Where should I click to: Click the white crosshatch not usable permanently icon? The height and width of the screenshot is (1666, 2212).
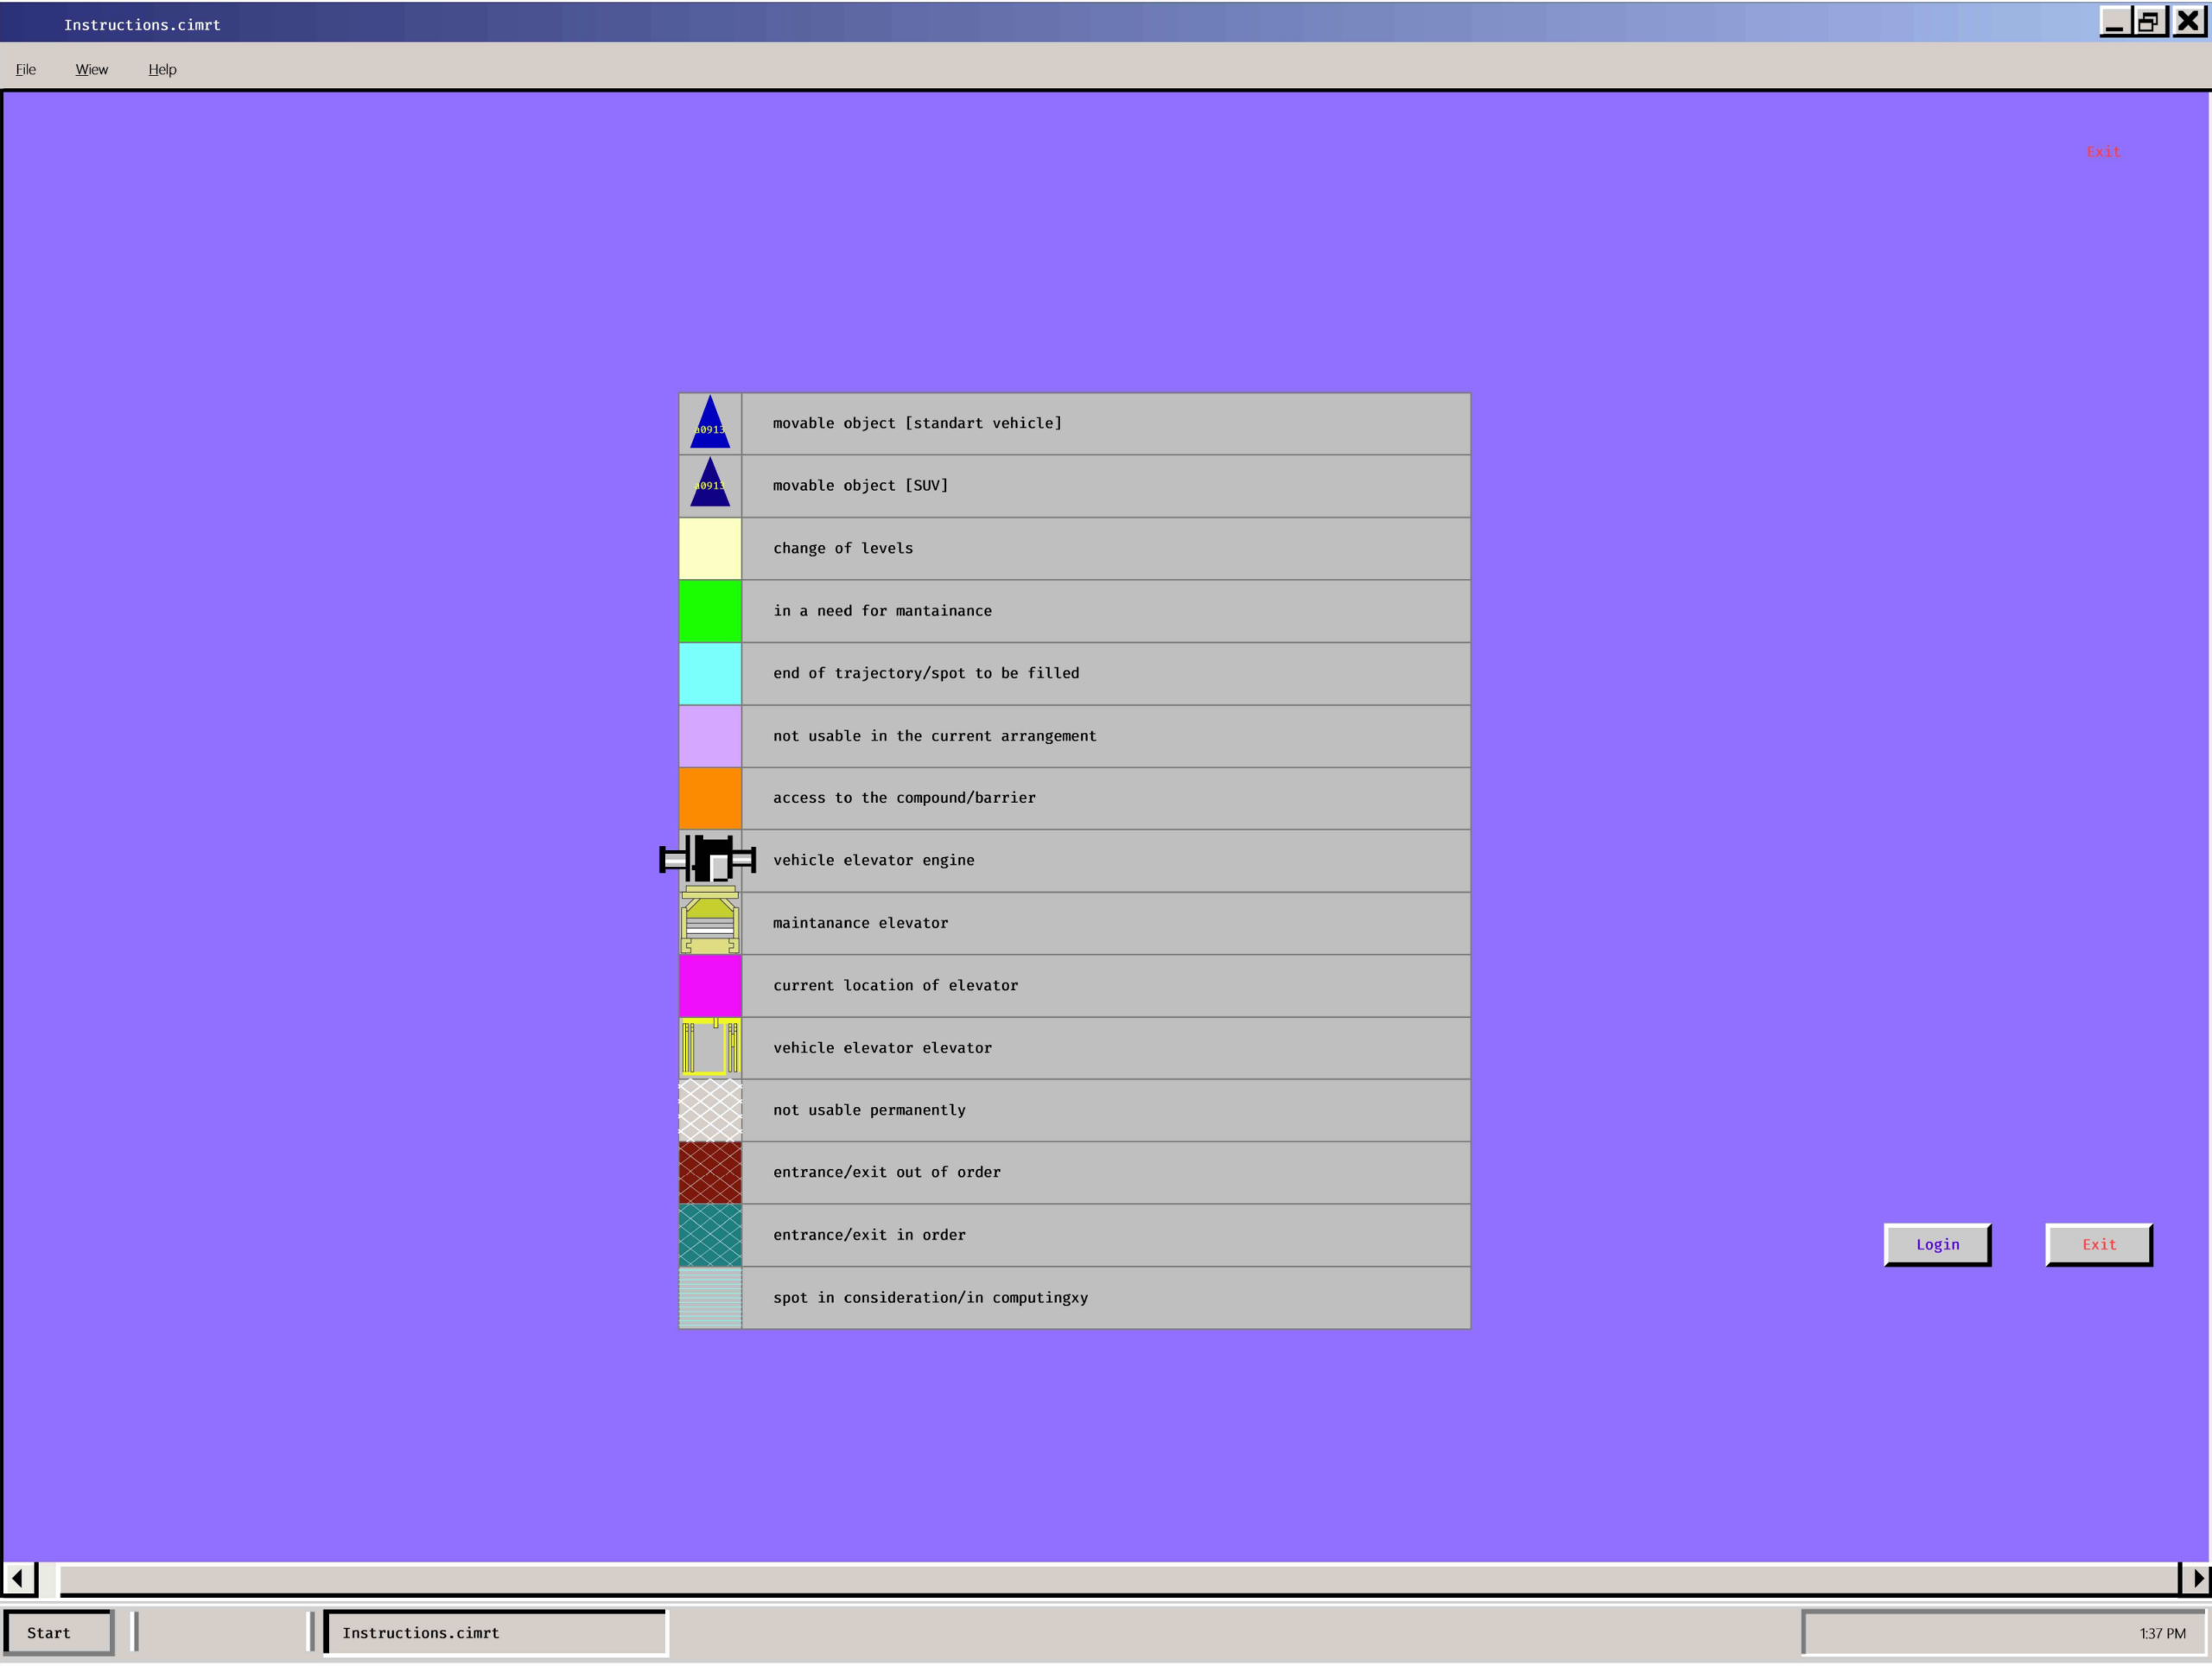[x=710, y=1110]
